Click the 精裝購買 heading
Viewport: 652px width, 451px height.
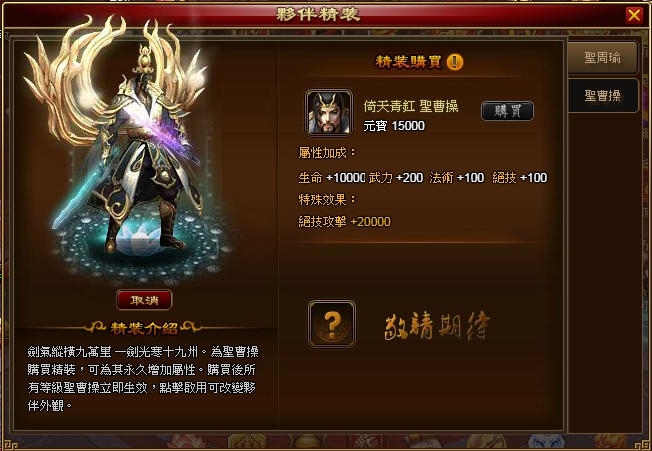coord(408,62)
